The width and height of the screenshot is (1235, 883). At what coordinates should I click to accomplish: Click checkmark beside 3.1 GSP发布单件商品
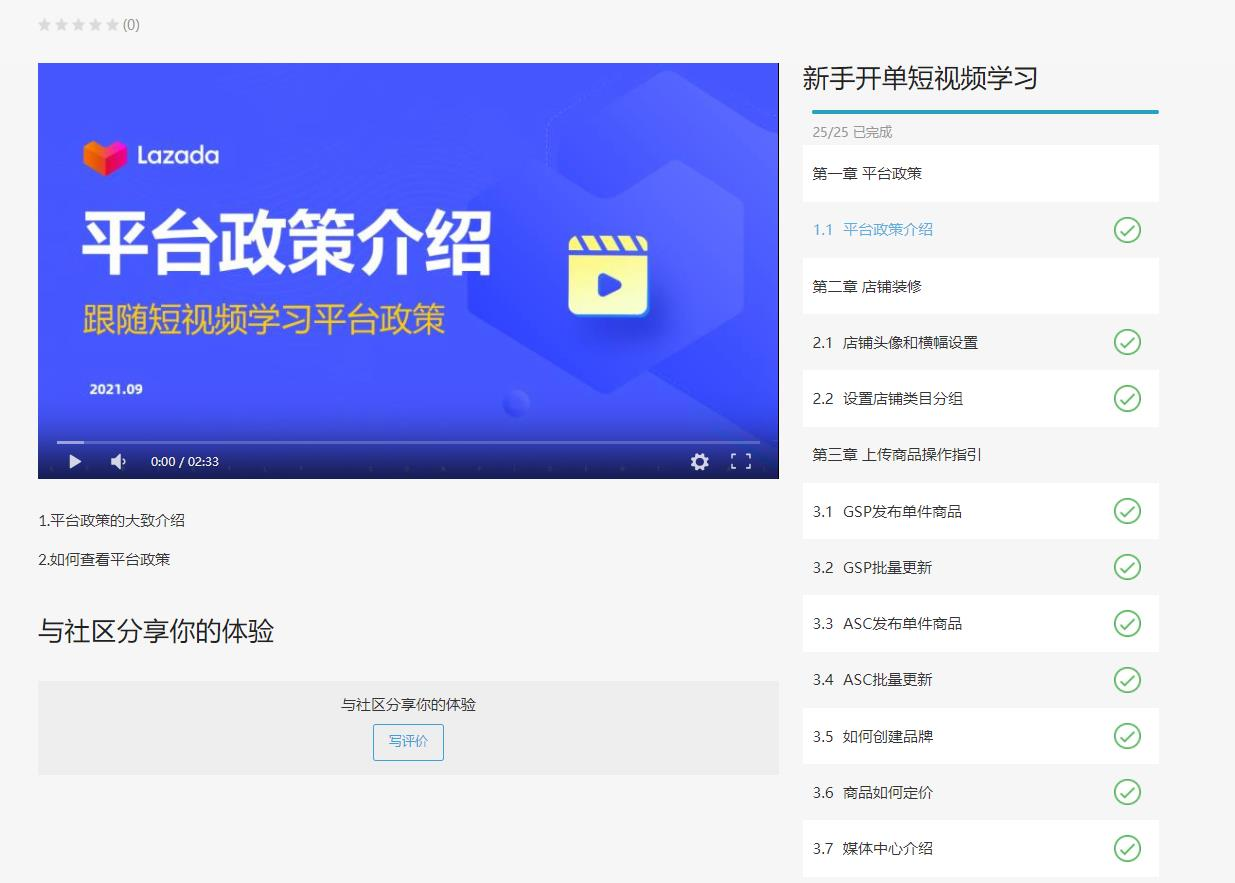(1127, 511)
